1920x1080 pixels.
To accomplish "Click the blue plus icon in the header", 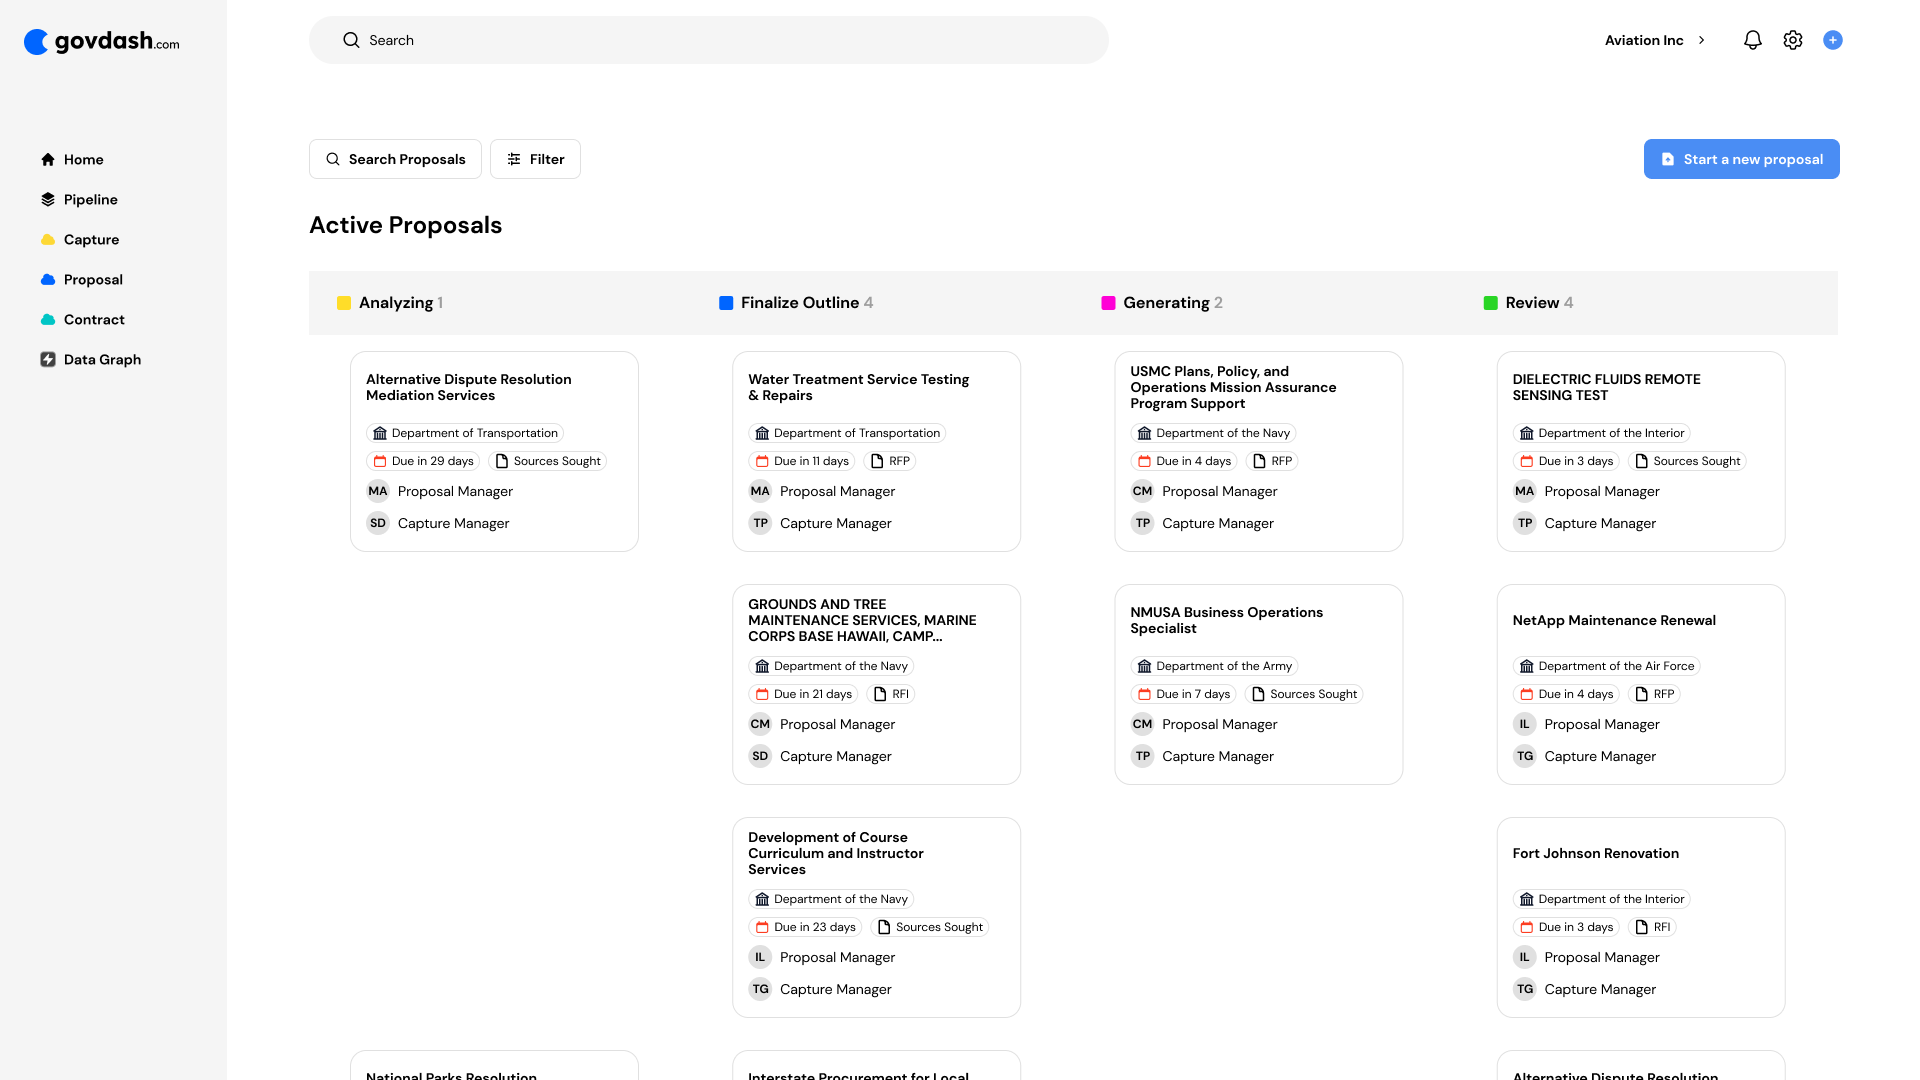I will click(1832, 40).
